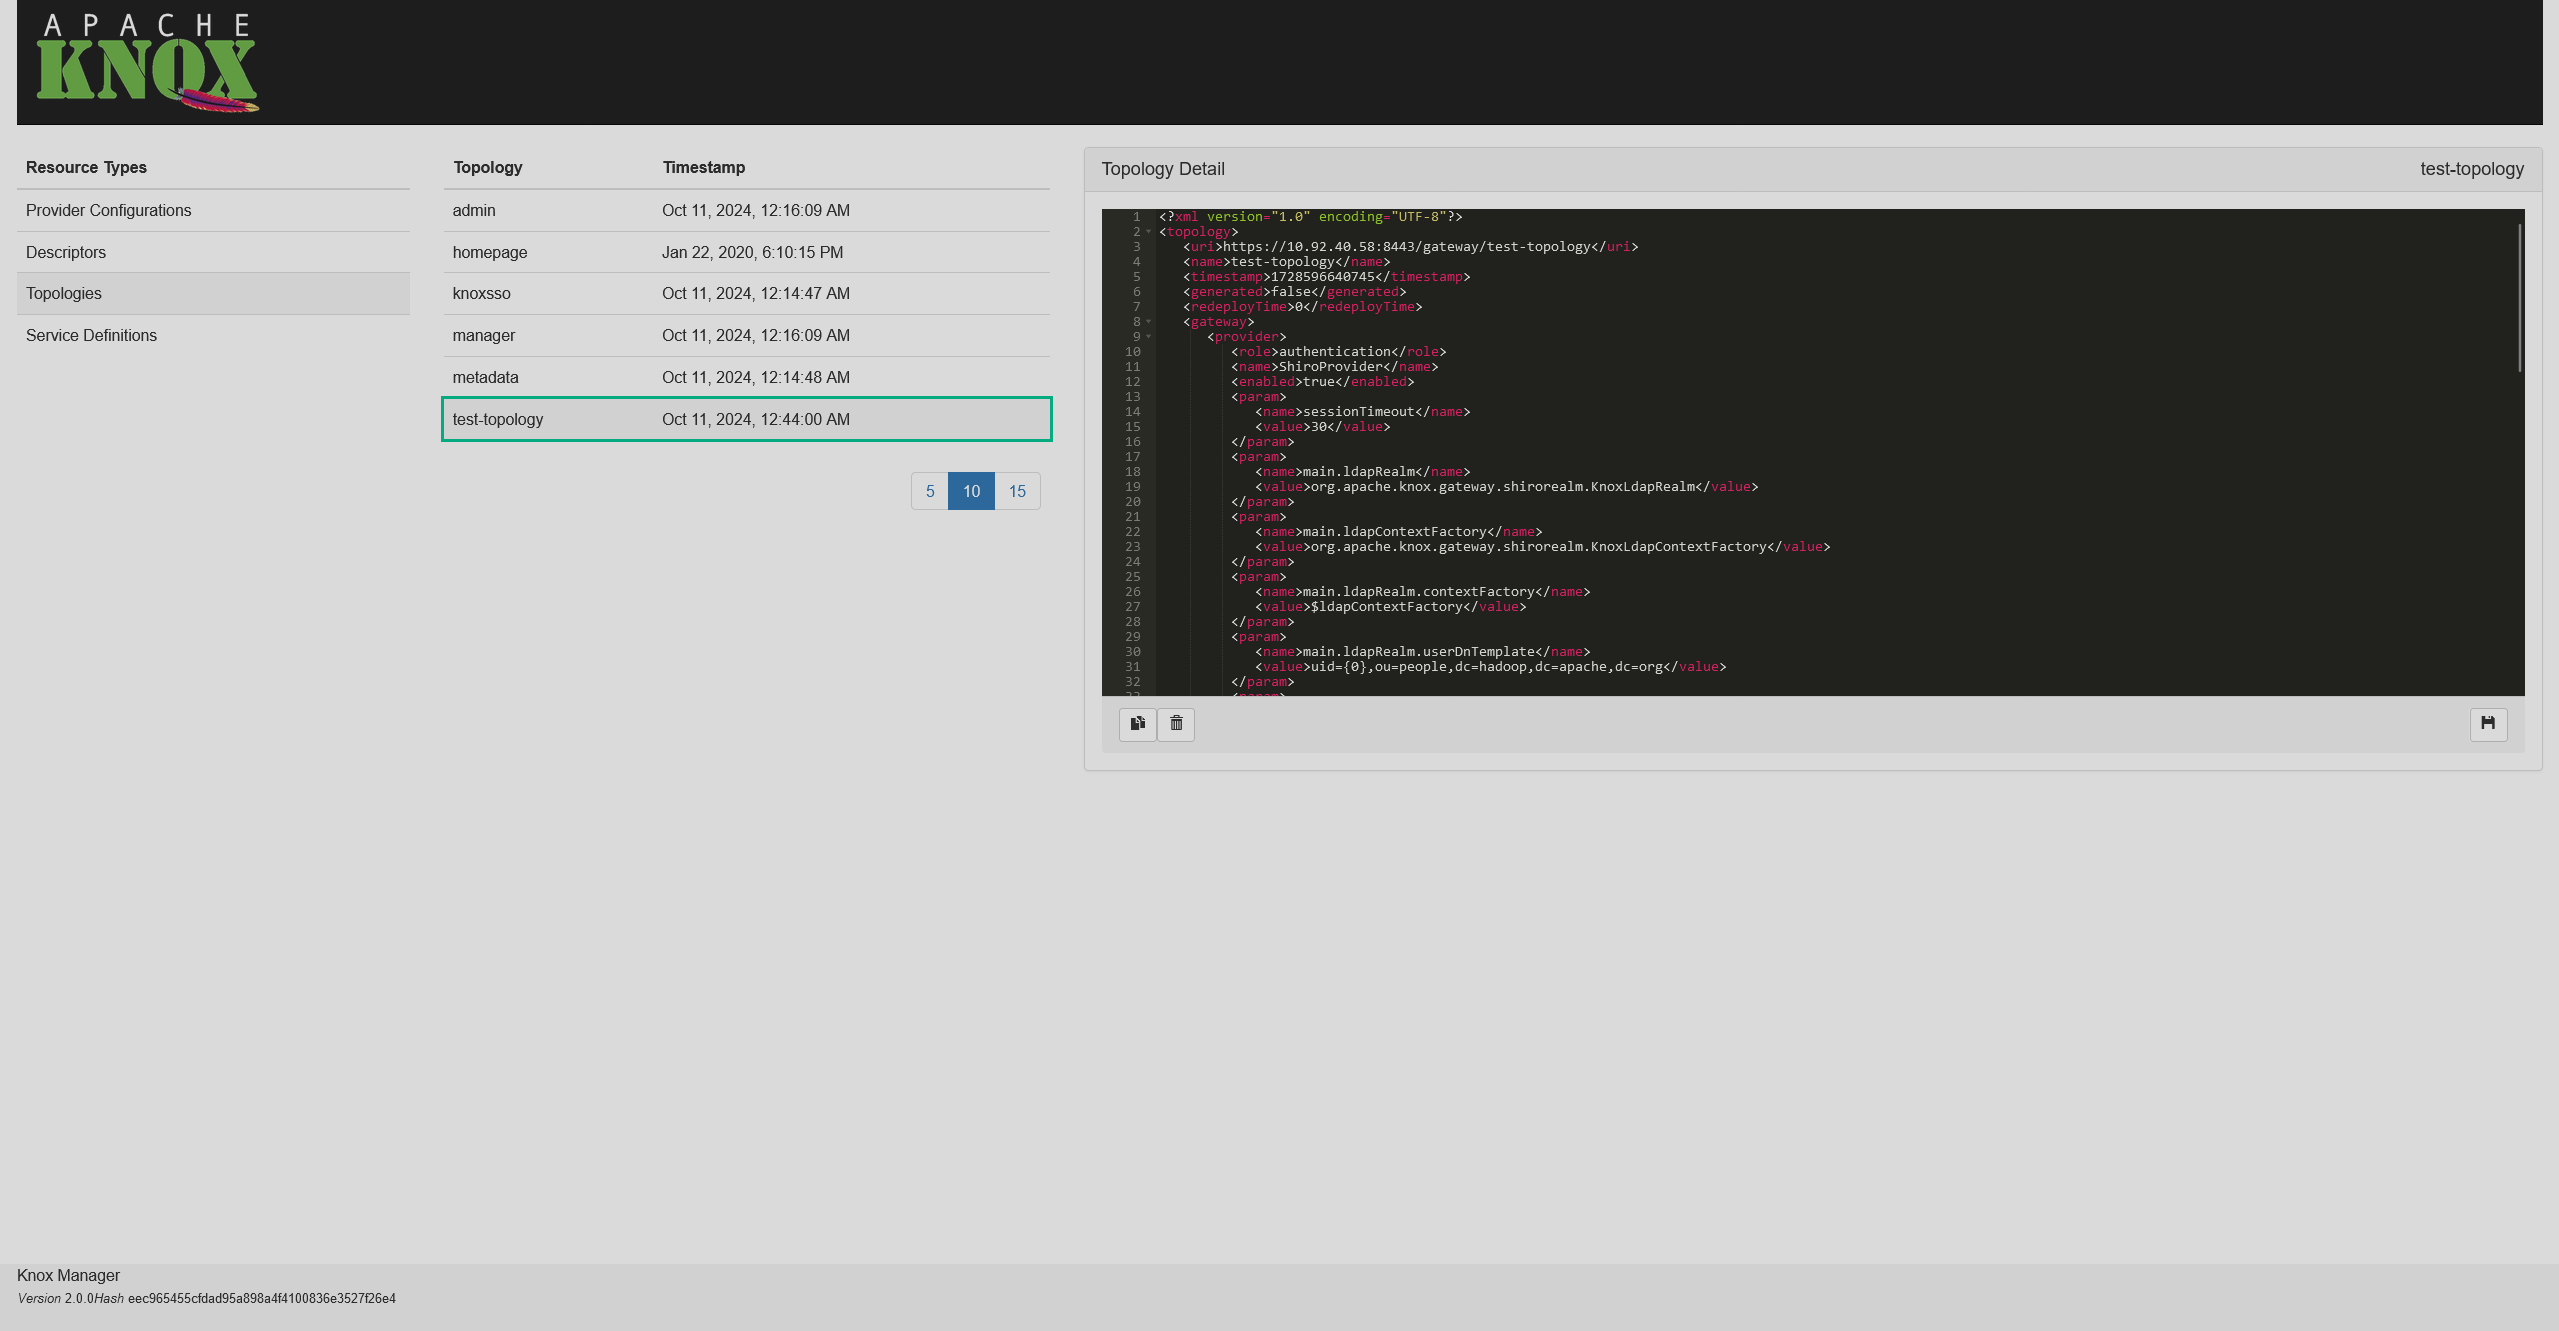The width and height of the screenshot is (2559, 1331).
Task: Click the Apache Knox logo
Action: coord(147,63)
